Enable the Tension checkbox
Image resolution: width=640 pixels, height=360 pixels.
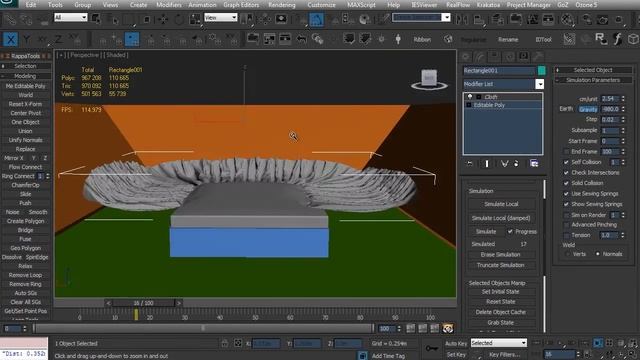point(566,236)
